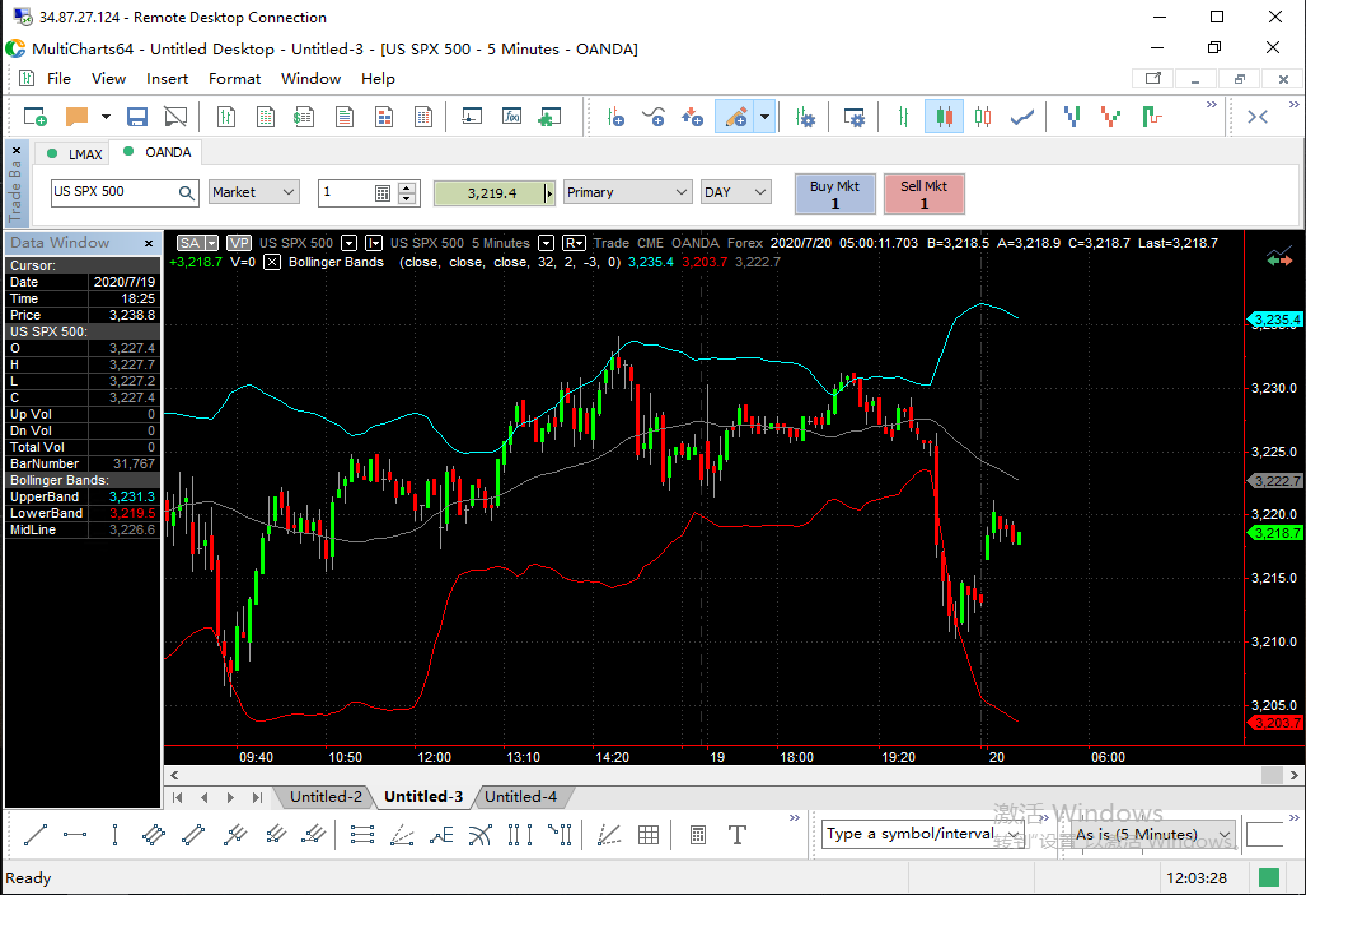Open dropdown after 5 Minutes label
The height and width of the screenshot is (931, 1357).
[x=546, y=243]
